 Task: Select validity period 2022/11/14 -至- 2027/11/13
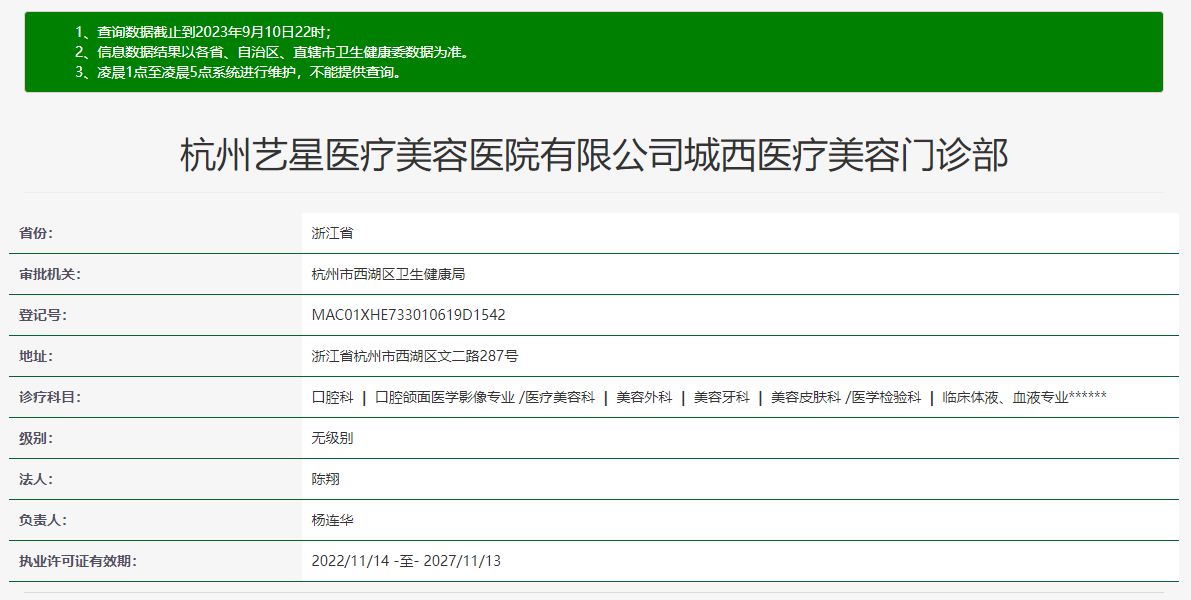pos(406,561)
